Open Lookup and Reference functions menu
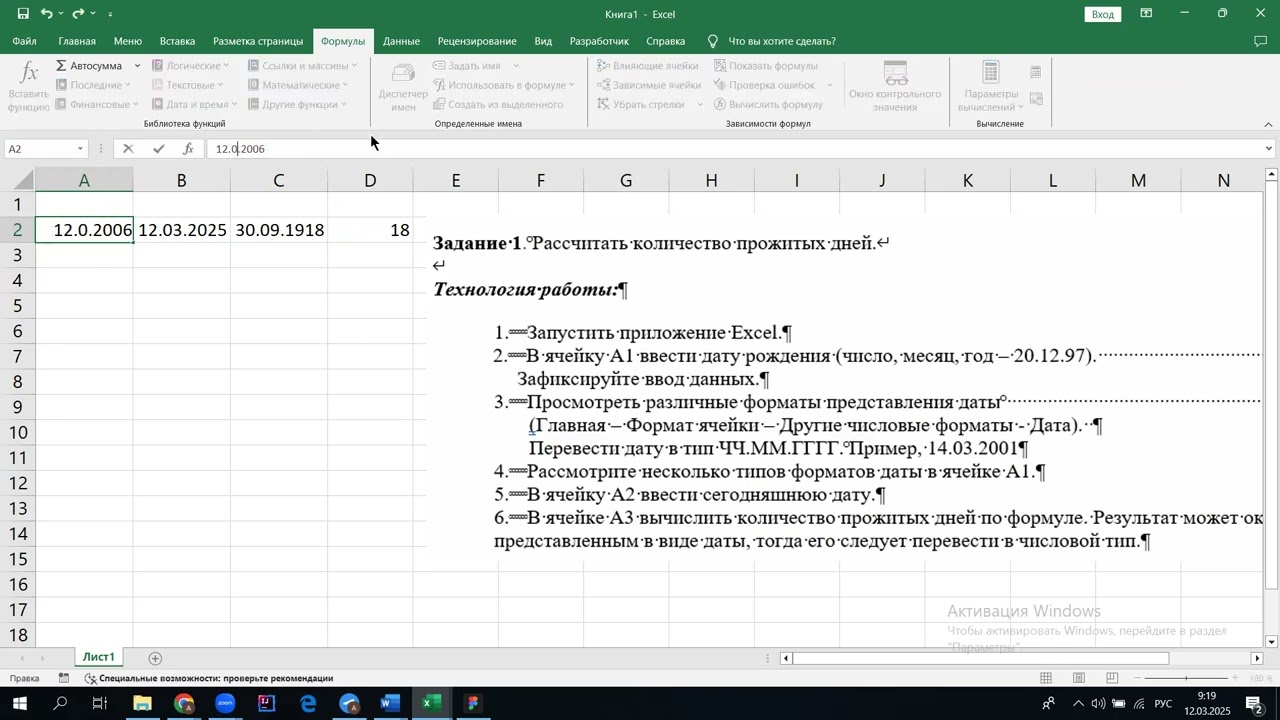 click(x=302, y=66)
